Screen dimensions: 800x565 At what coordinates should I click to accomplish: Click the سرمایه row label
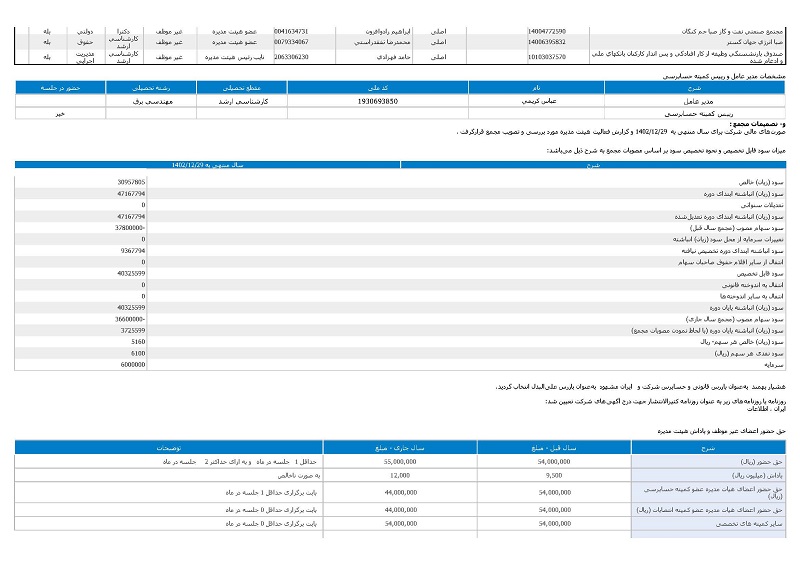point(773,364)
